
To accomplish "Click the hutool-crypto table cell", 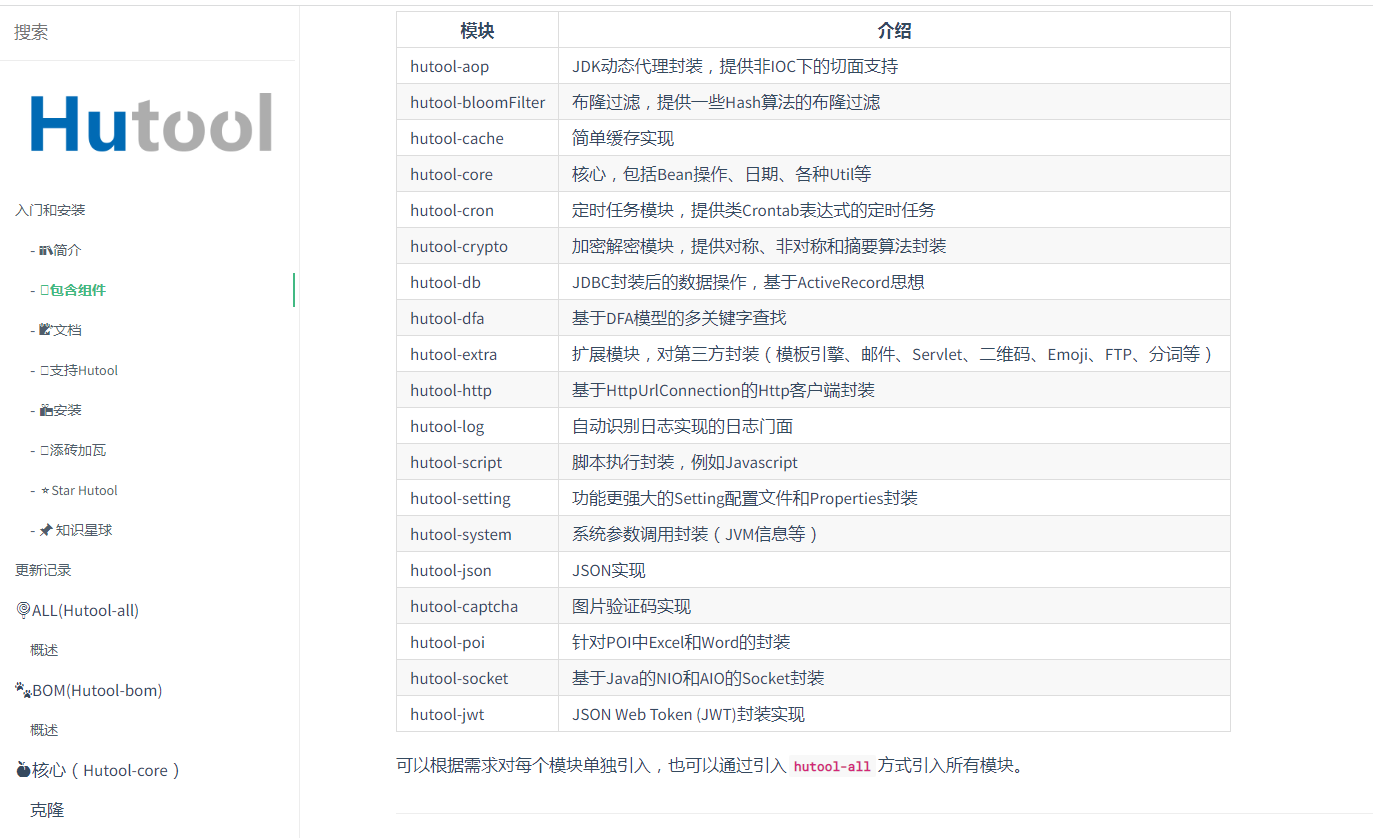I will tap(477, 246).
